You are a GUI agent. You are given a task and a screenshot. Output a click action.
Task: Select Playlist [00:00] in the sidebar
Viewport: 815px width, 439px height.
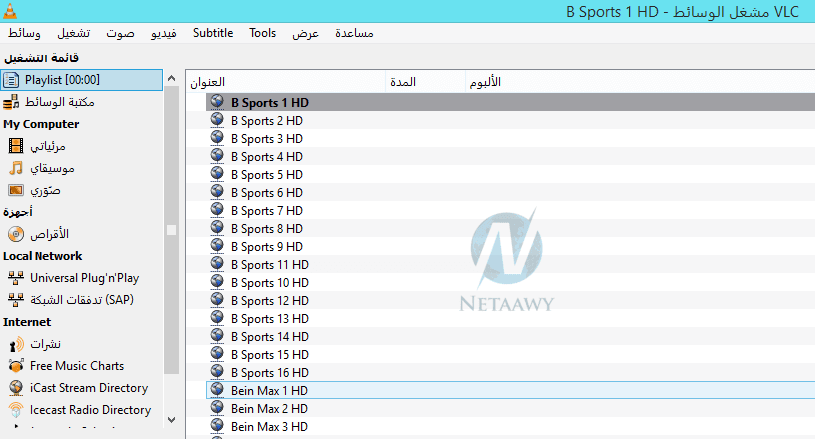click(x=82, y=80)
